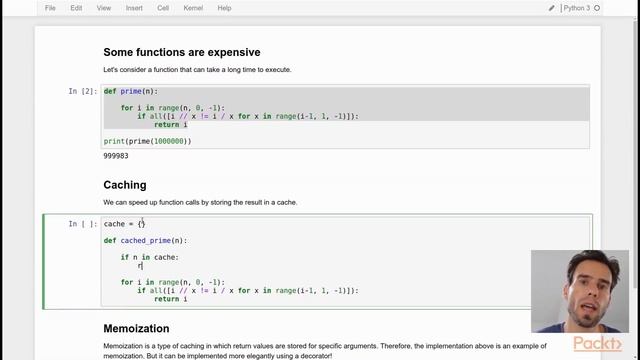Viewport: 640px width, 360px height.
Task: Click the presenter webcam video thumbnail
Action: tap(580, 291)
